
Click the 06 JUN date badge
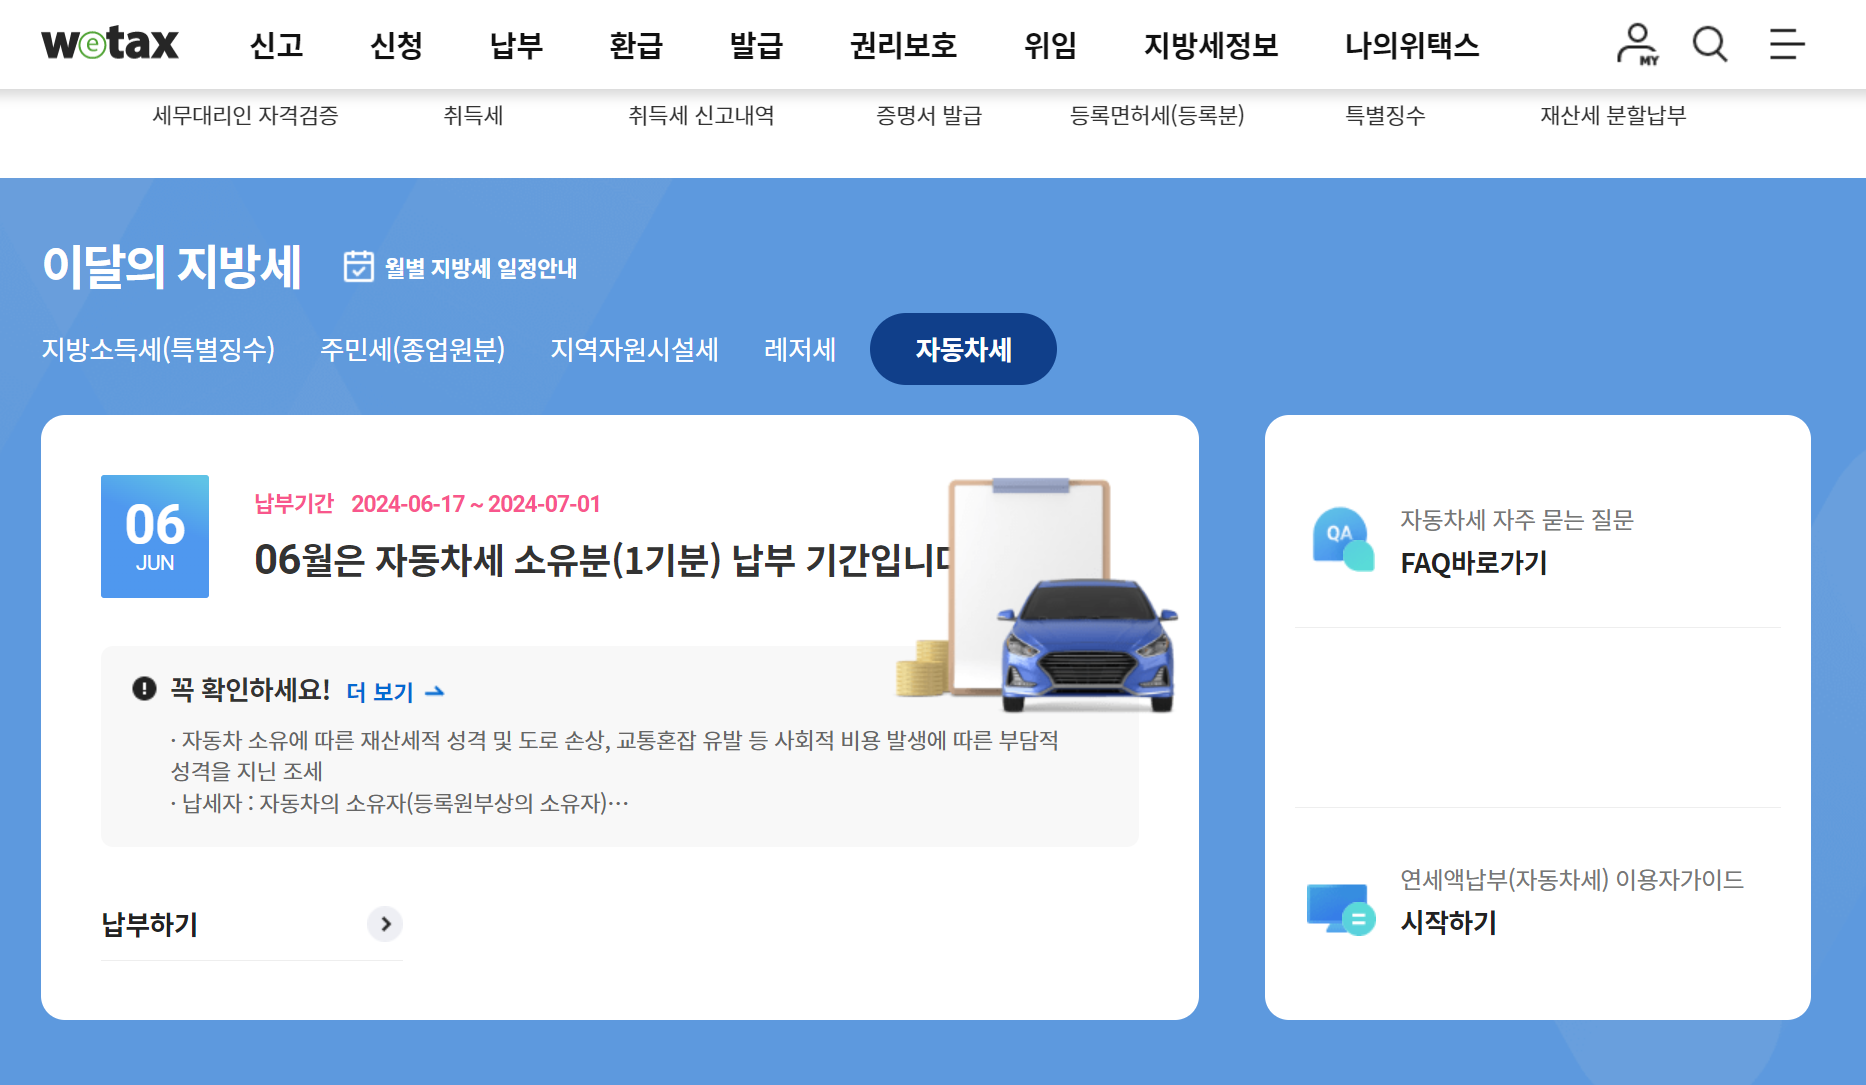155,536
